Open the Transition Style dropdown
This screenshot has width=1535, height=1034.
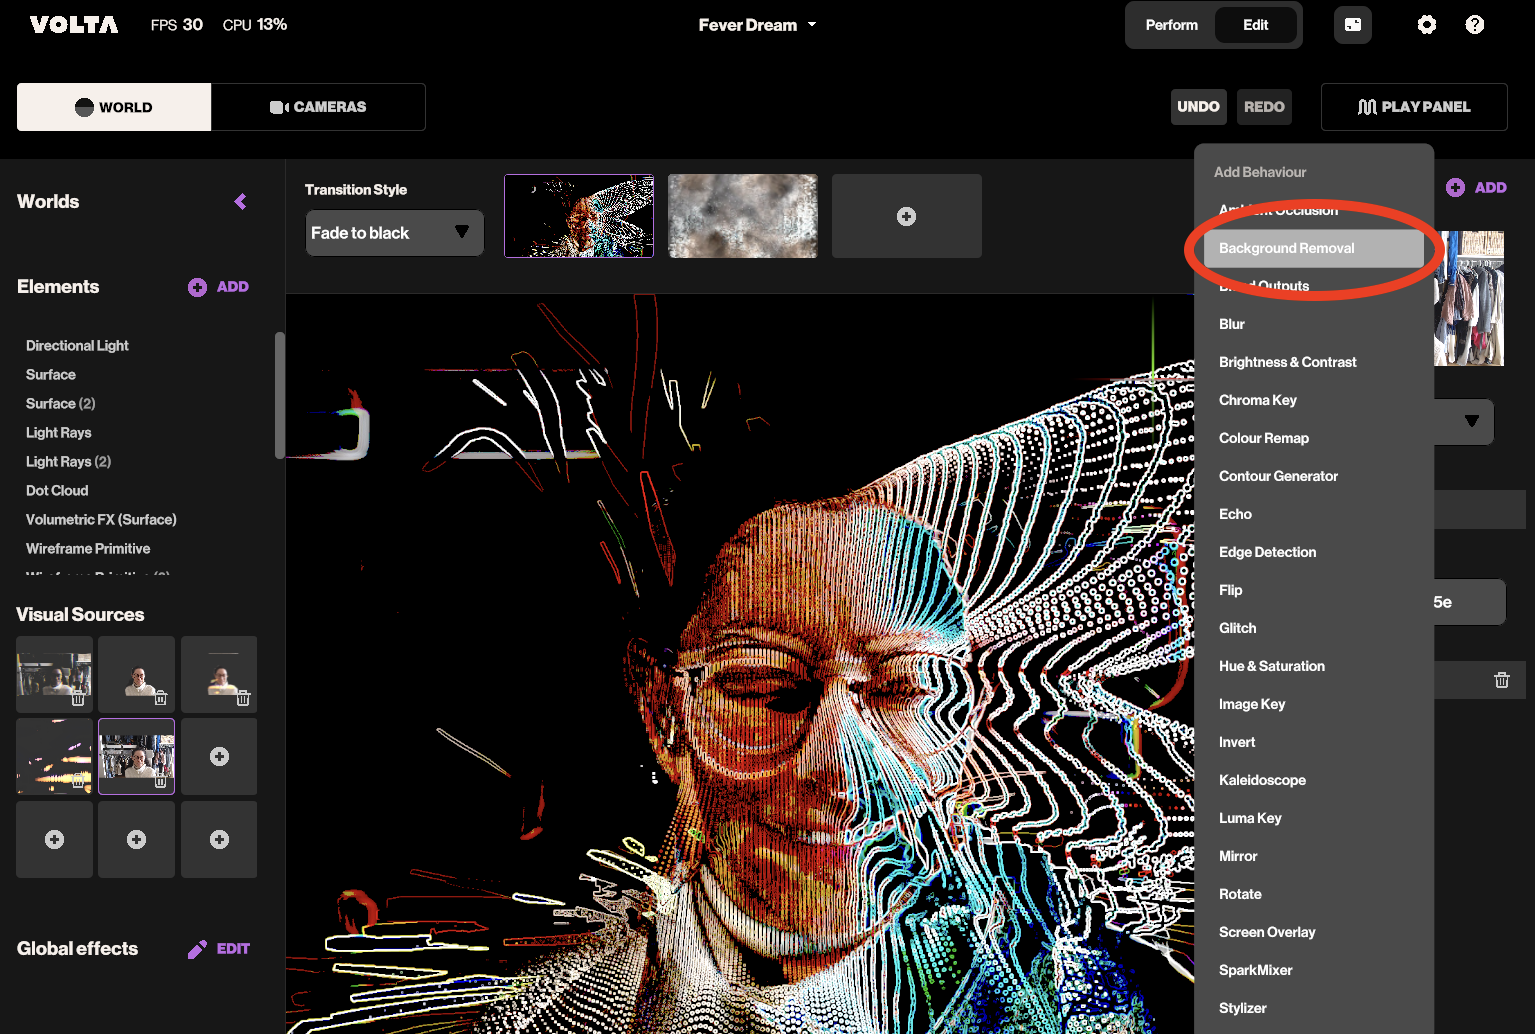(x=394, y=233)
